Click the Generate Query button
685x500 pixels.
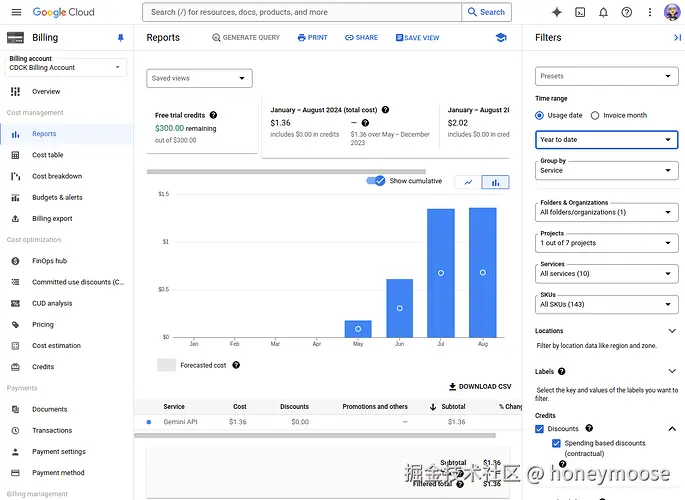[x=246, y=38]
